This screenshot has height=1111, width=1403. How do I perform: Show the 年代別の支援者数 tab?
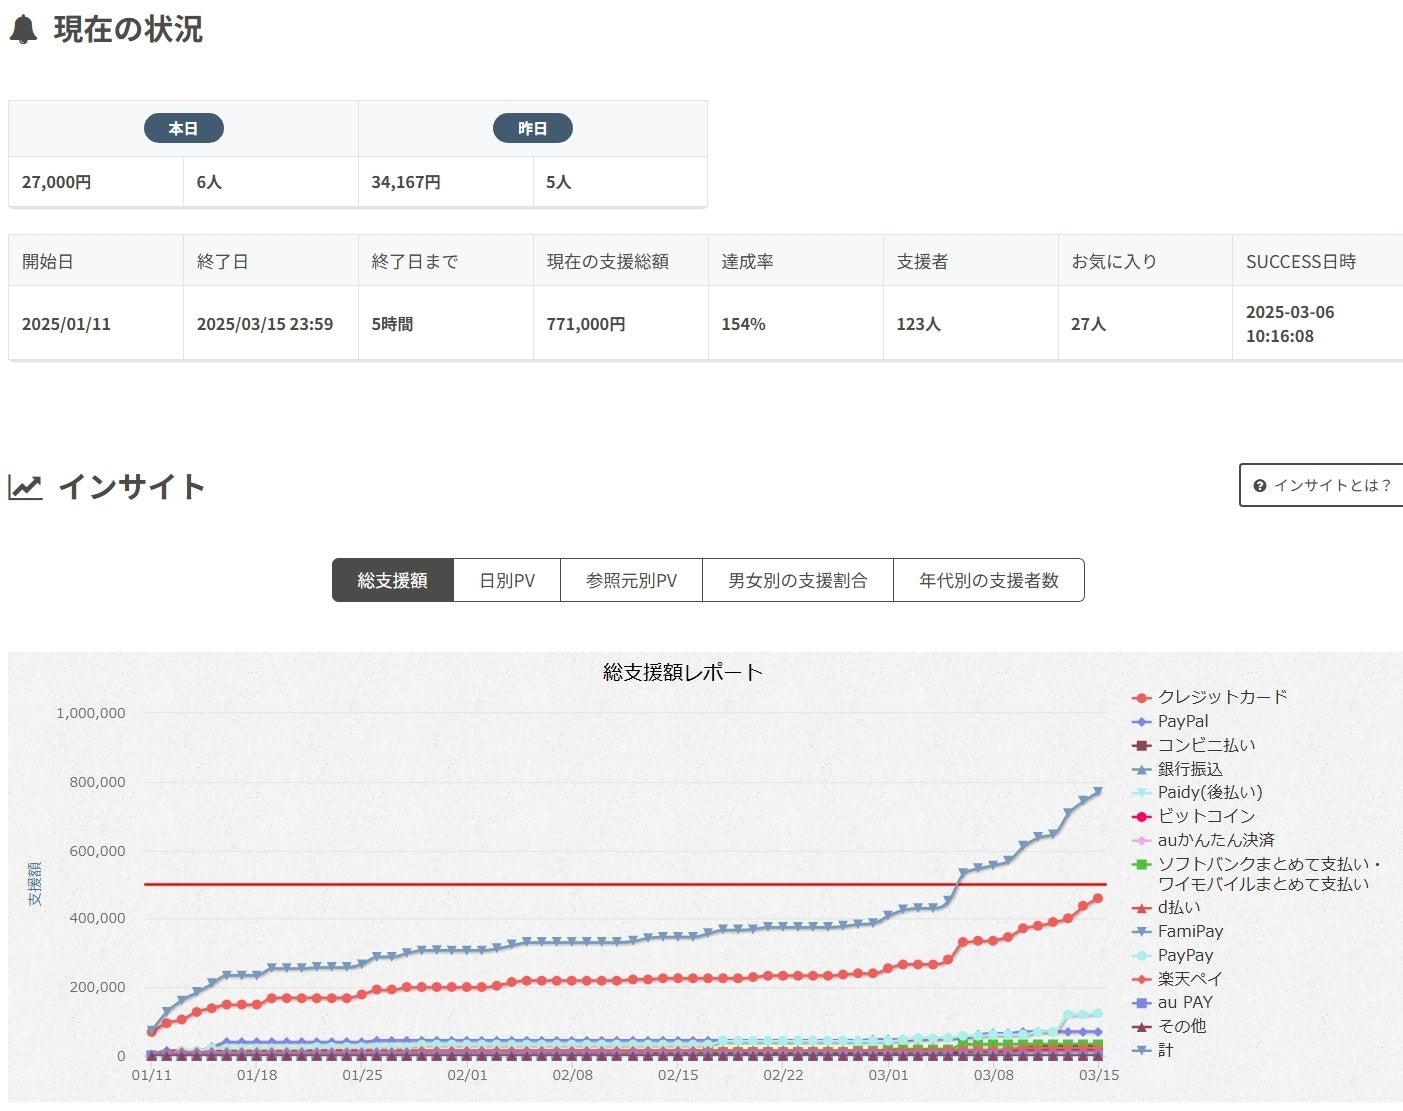point(988,580)
